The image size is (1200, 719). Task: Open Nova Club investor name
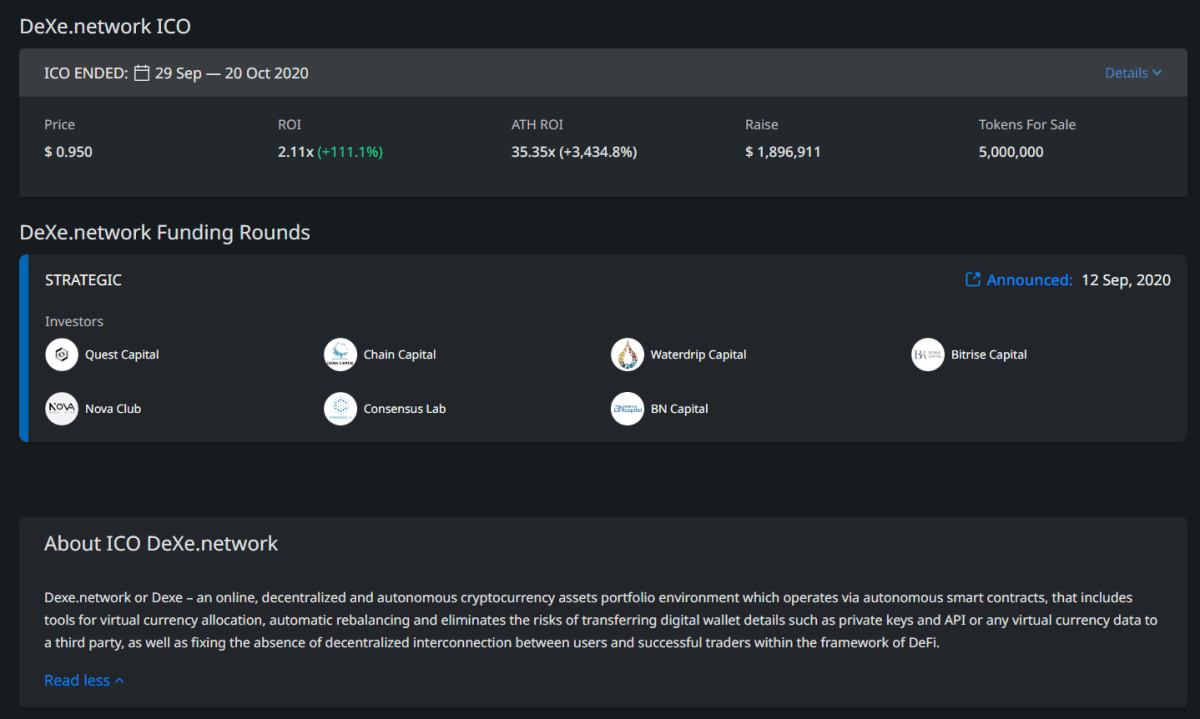pyautogui.click(x=113, y=409)
